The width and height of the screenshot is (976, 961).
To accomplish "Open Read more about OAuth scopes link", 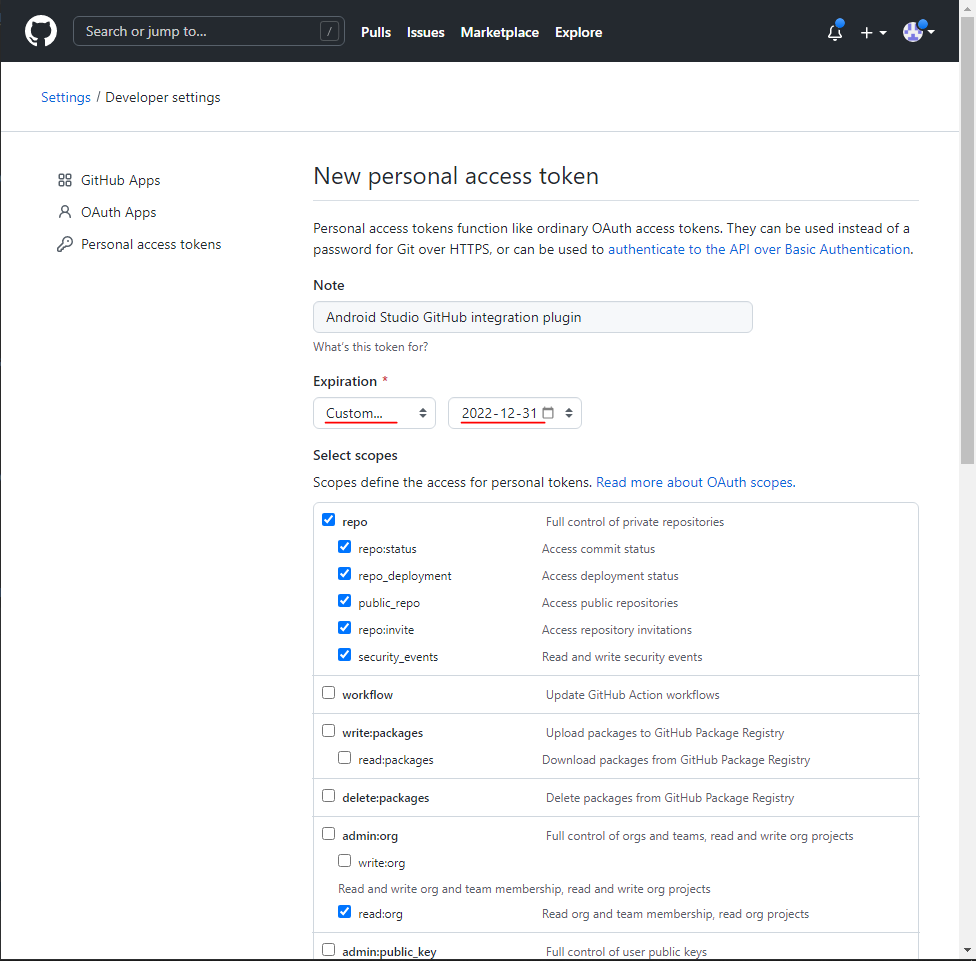I will point(695,482).
